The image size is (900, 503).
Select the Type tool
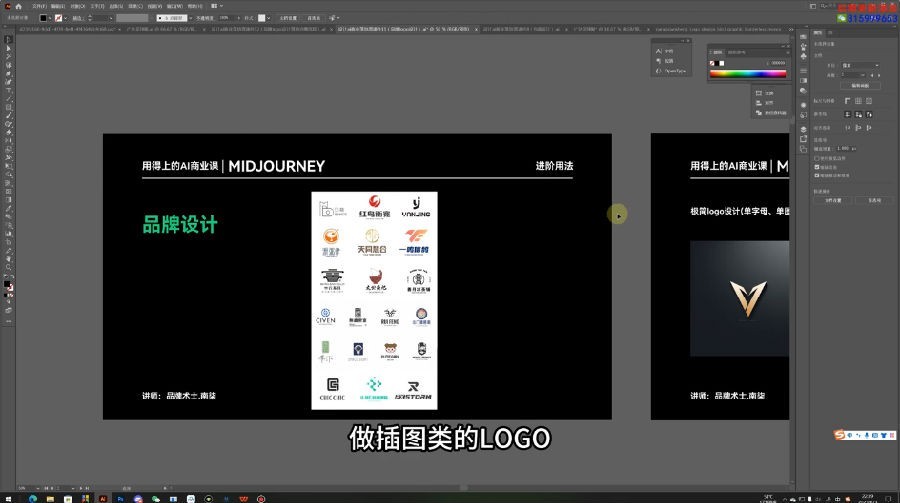[x=8, y=90]
